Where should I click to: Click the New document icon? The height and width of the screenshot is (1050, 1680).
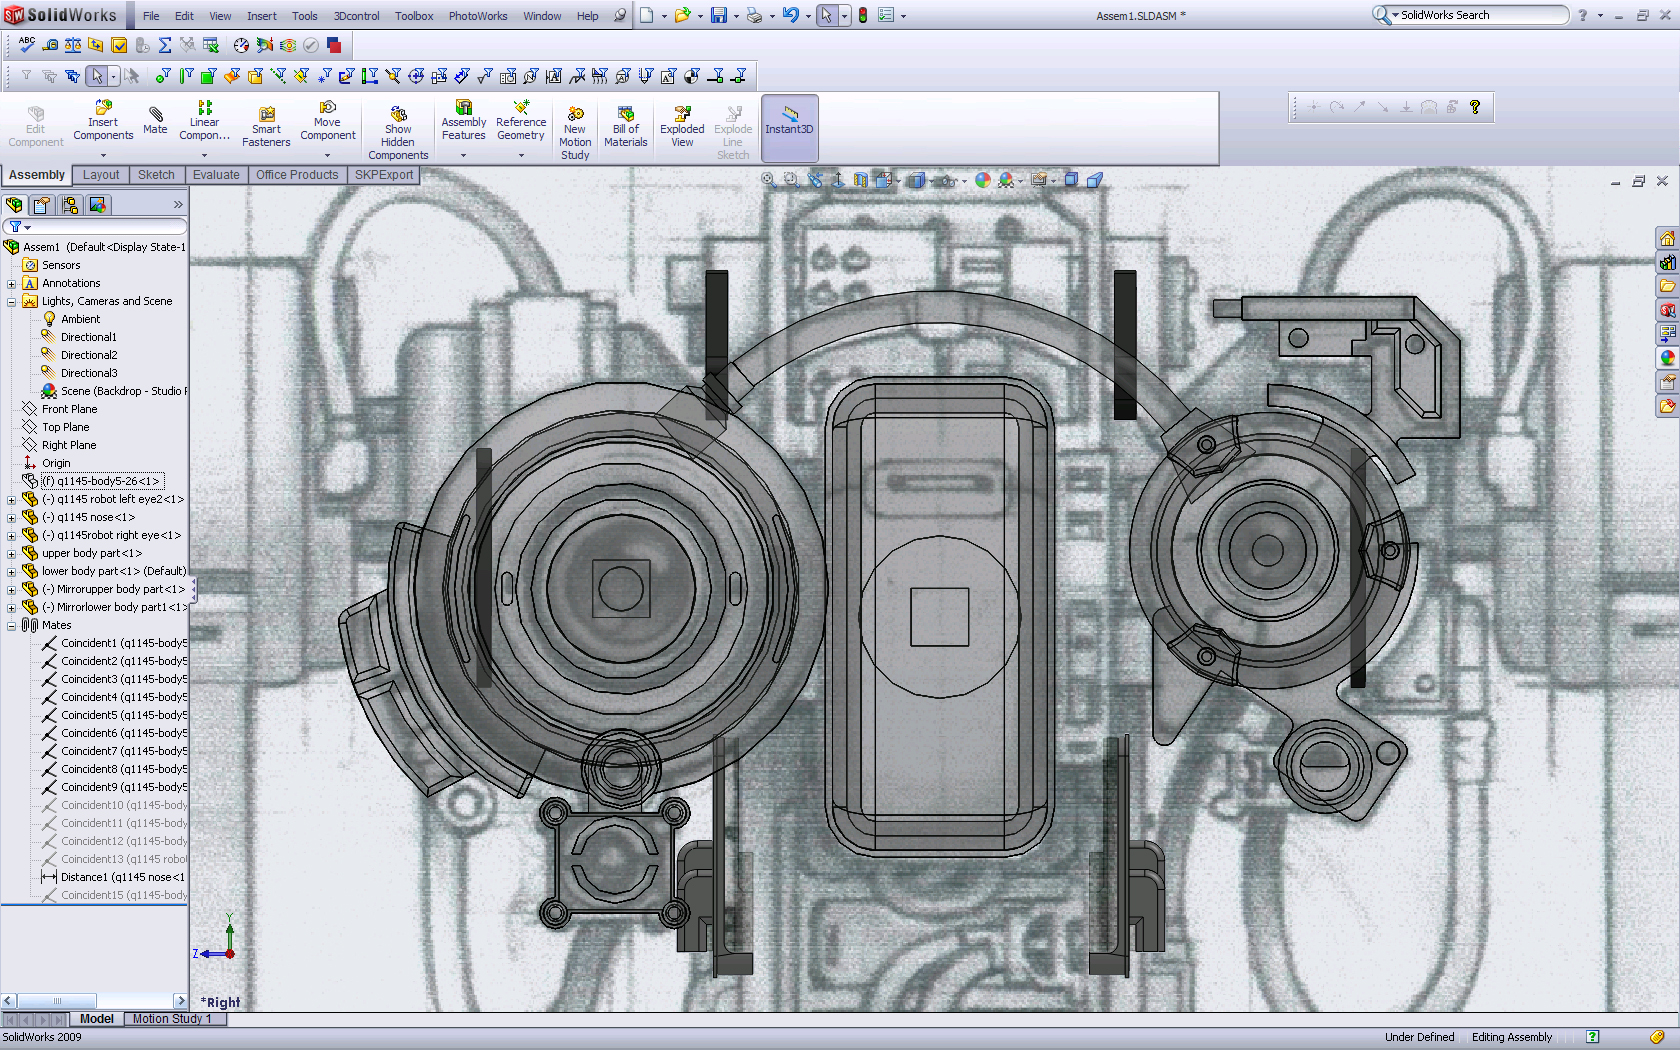point(647,15)
